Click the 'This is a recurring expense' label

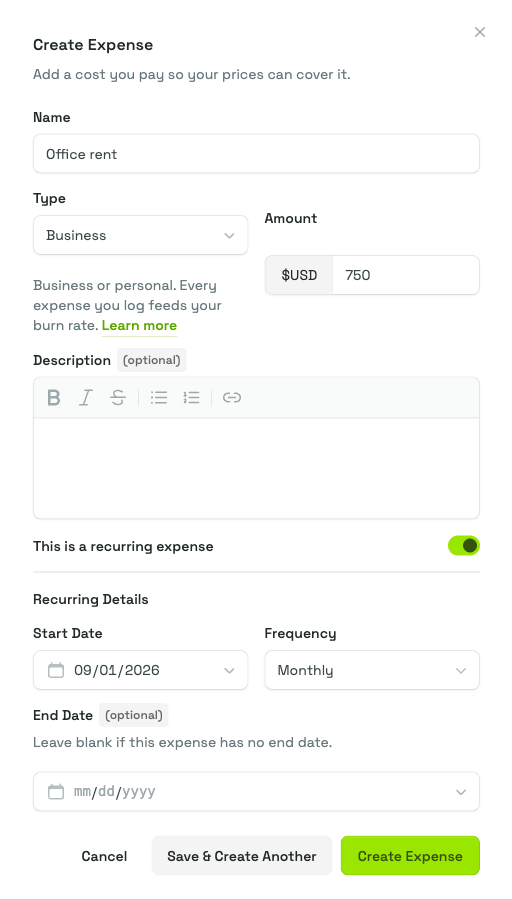(x=123, y=546)
